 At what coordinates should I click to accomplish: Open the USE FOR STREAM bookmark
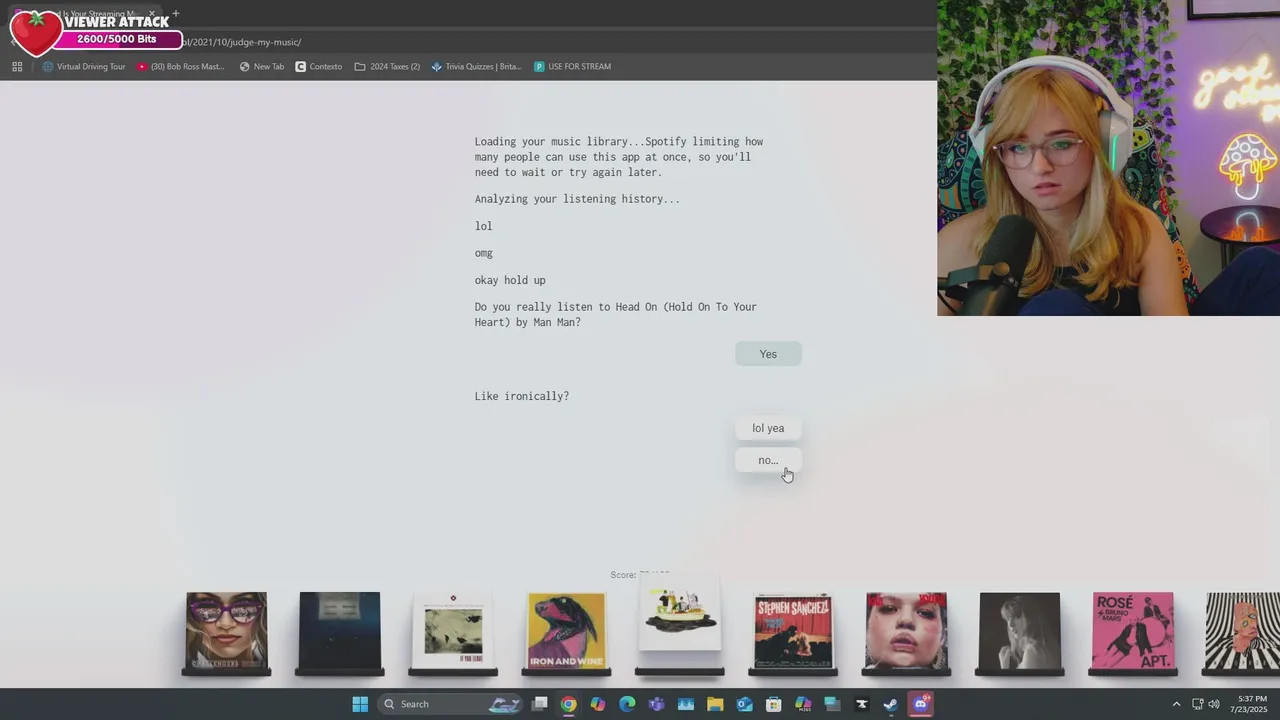(x=572, y=67)
